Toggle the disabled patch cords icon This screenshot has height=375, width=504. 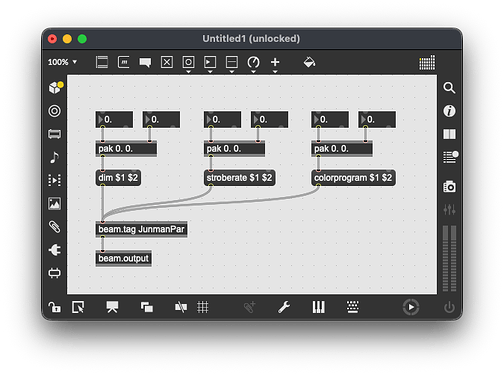181,307
